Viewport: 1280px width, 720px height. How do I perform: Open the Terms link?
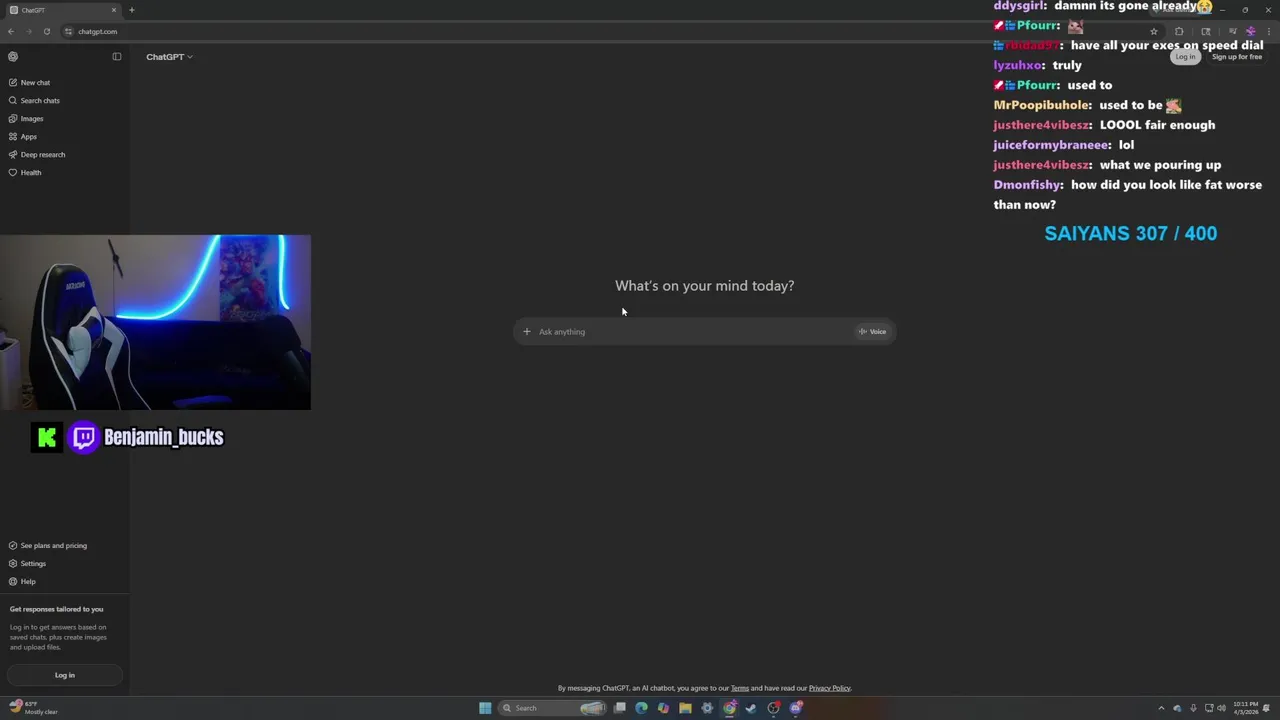740,688
